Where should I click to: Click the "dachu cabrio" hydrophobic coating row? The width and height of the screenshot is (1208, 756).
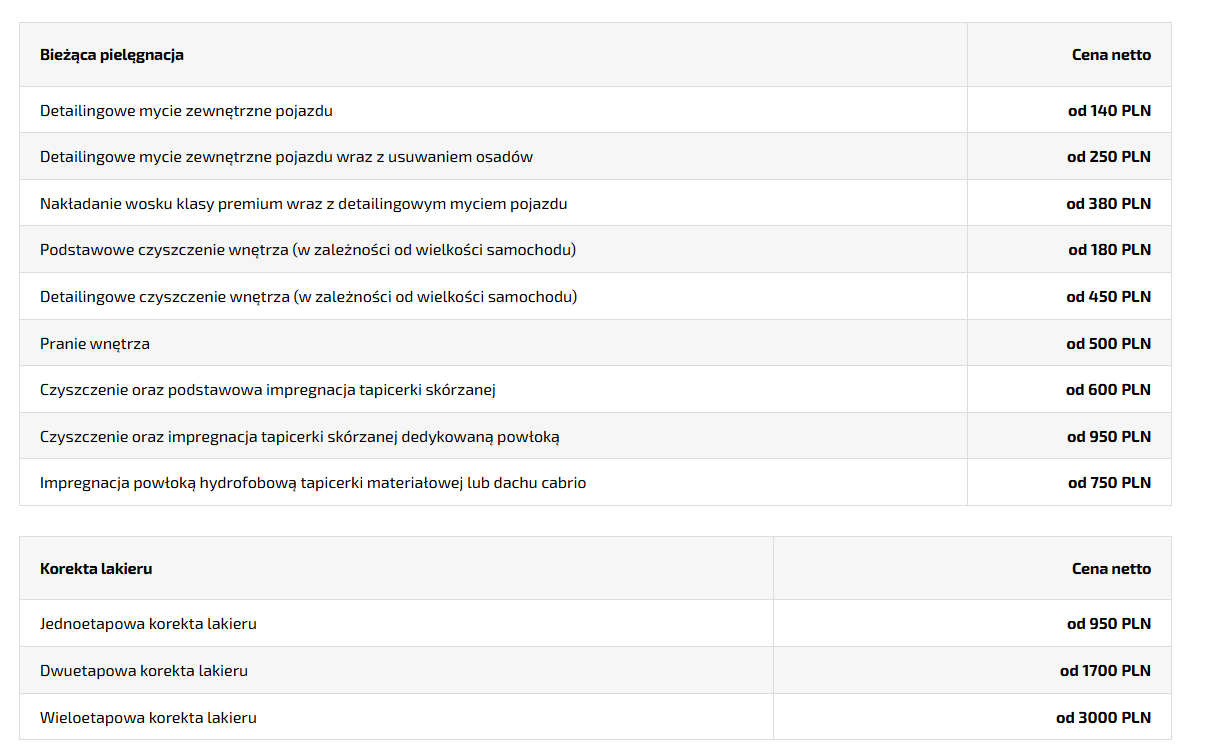312,483
